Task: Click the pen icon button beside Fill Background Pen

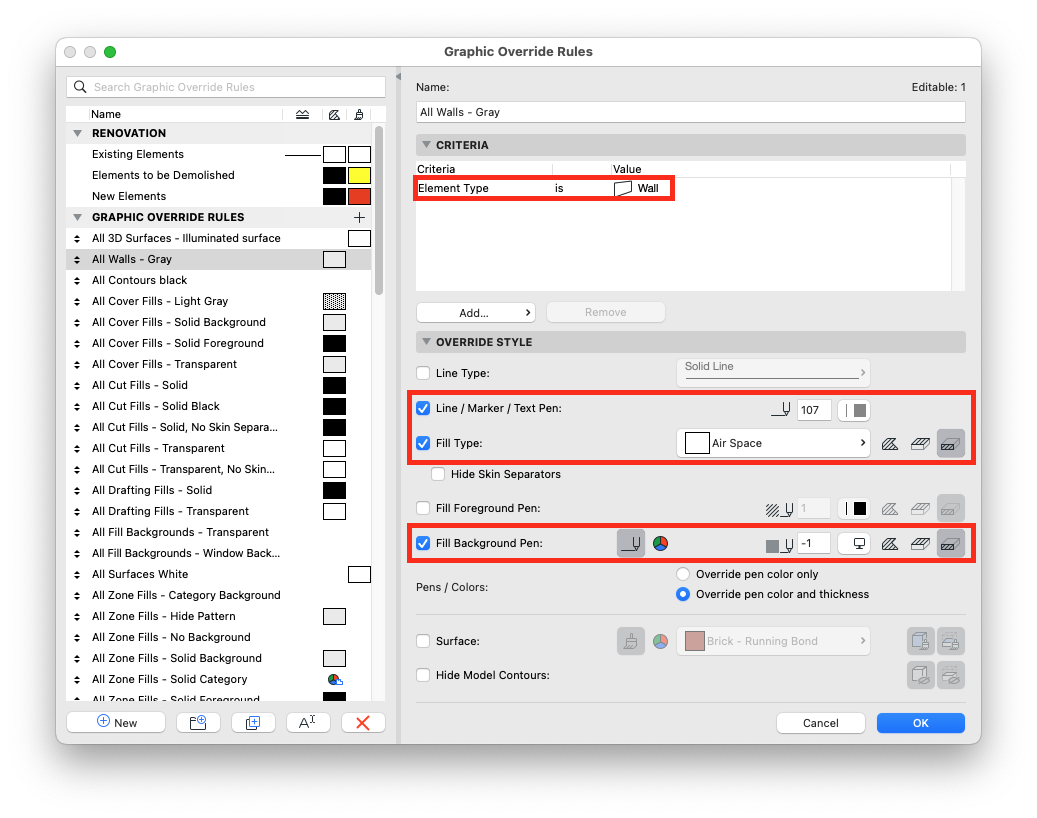Action: [631, 544]
